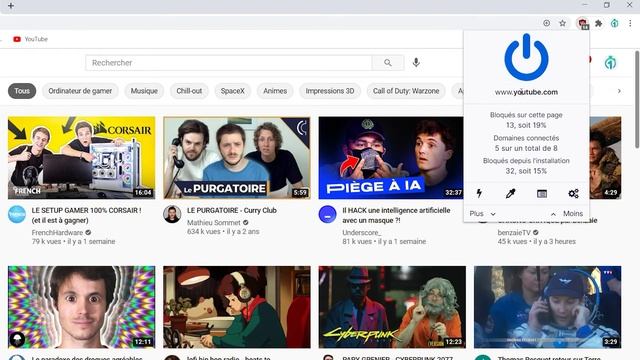Click the Underscore_ channel avatar
The width and height of the screenshot is (640, 360).
[x=327, y=215]
